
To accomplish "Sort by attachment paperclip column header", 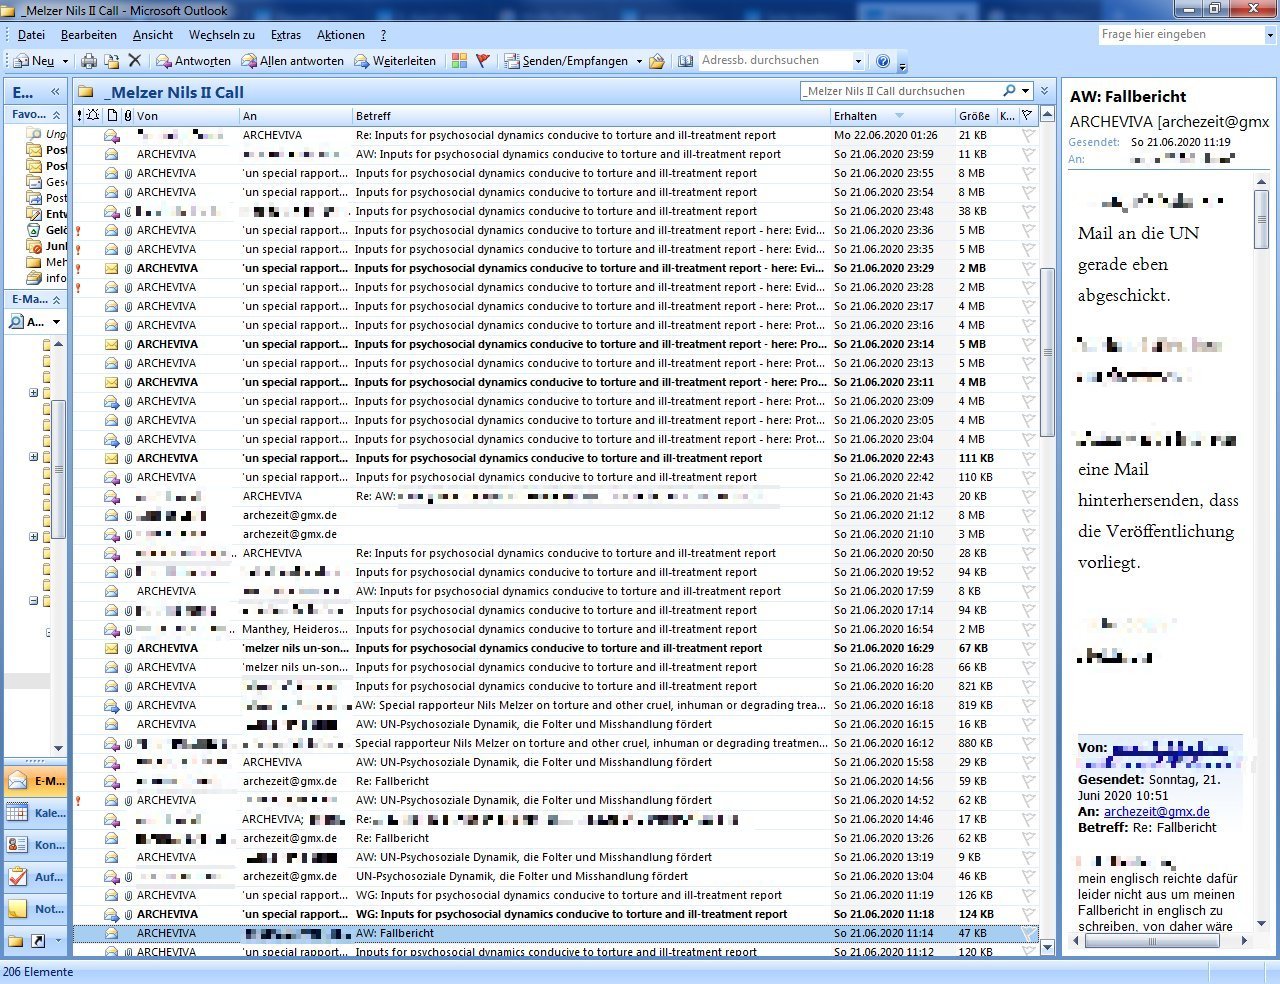I will 127,116.
